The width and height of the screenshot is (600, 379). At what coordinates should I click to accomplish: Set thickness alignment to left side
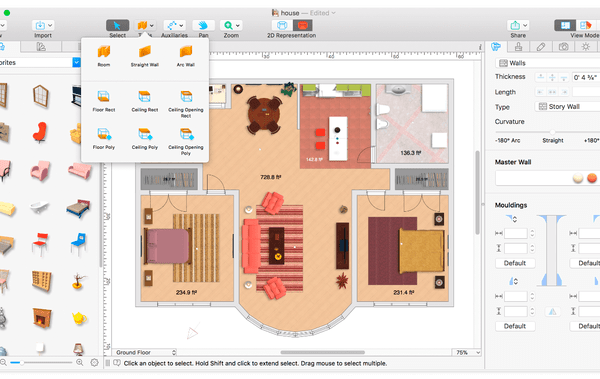(x=540, y=77)
